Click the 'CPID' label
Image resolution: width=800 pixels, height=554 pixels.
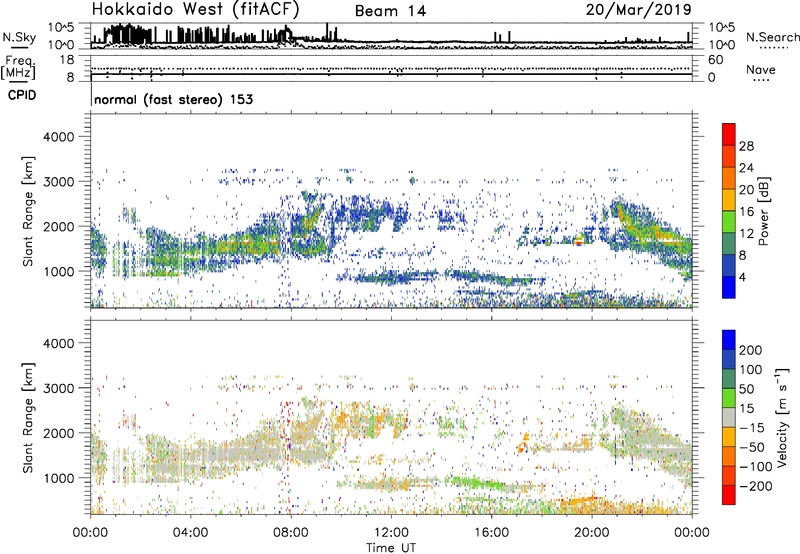(x=22, y=95)
